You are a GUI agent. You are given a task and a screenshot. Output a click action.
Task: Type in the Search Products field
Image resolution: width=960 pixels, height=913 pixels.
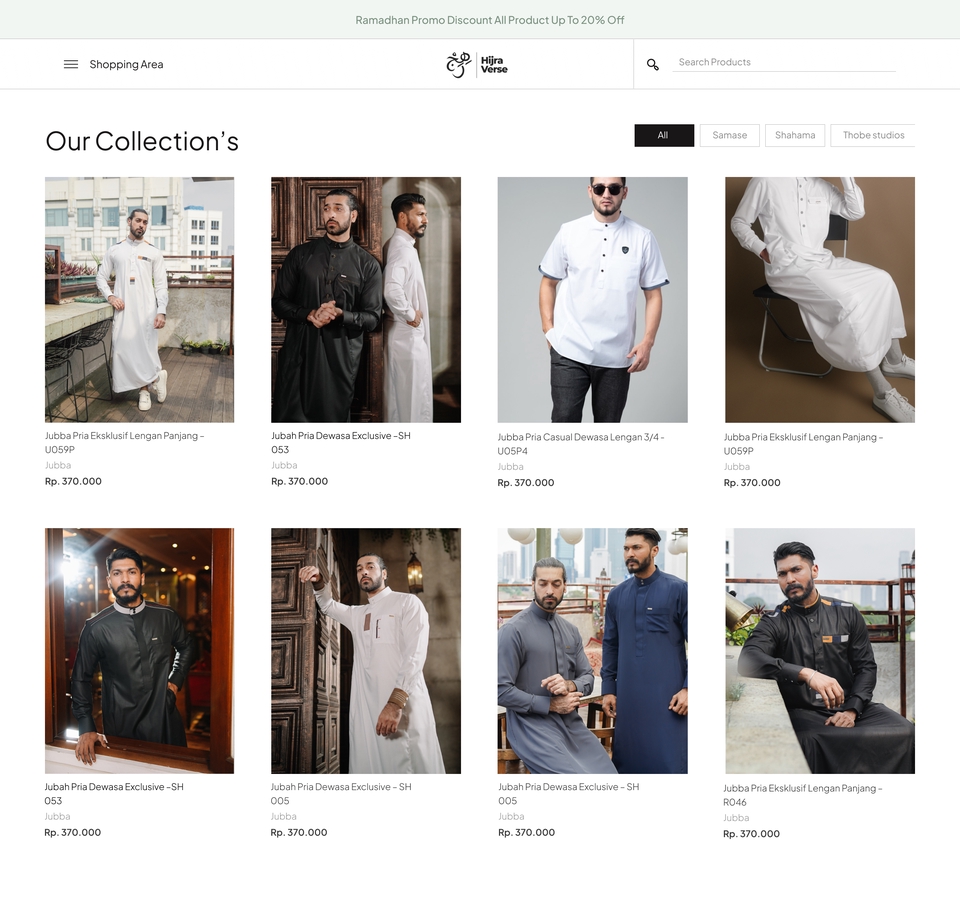click(x=783, y=62)
